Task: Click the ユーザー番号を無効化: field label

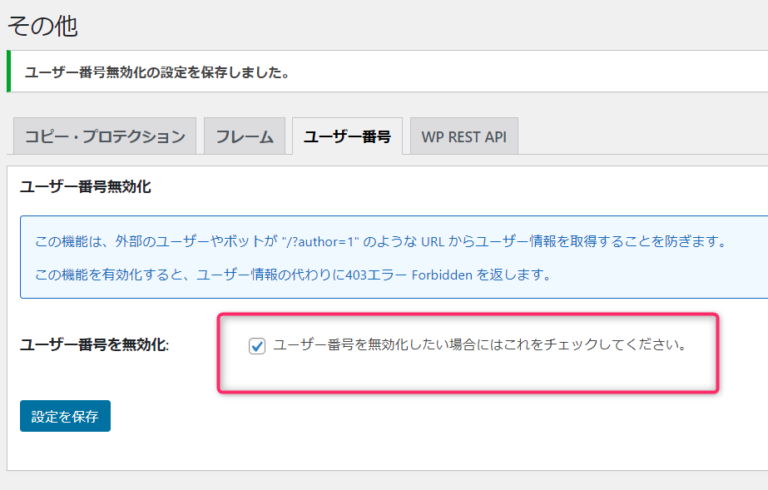Action: (x=94, y=345)
